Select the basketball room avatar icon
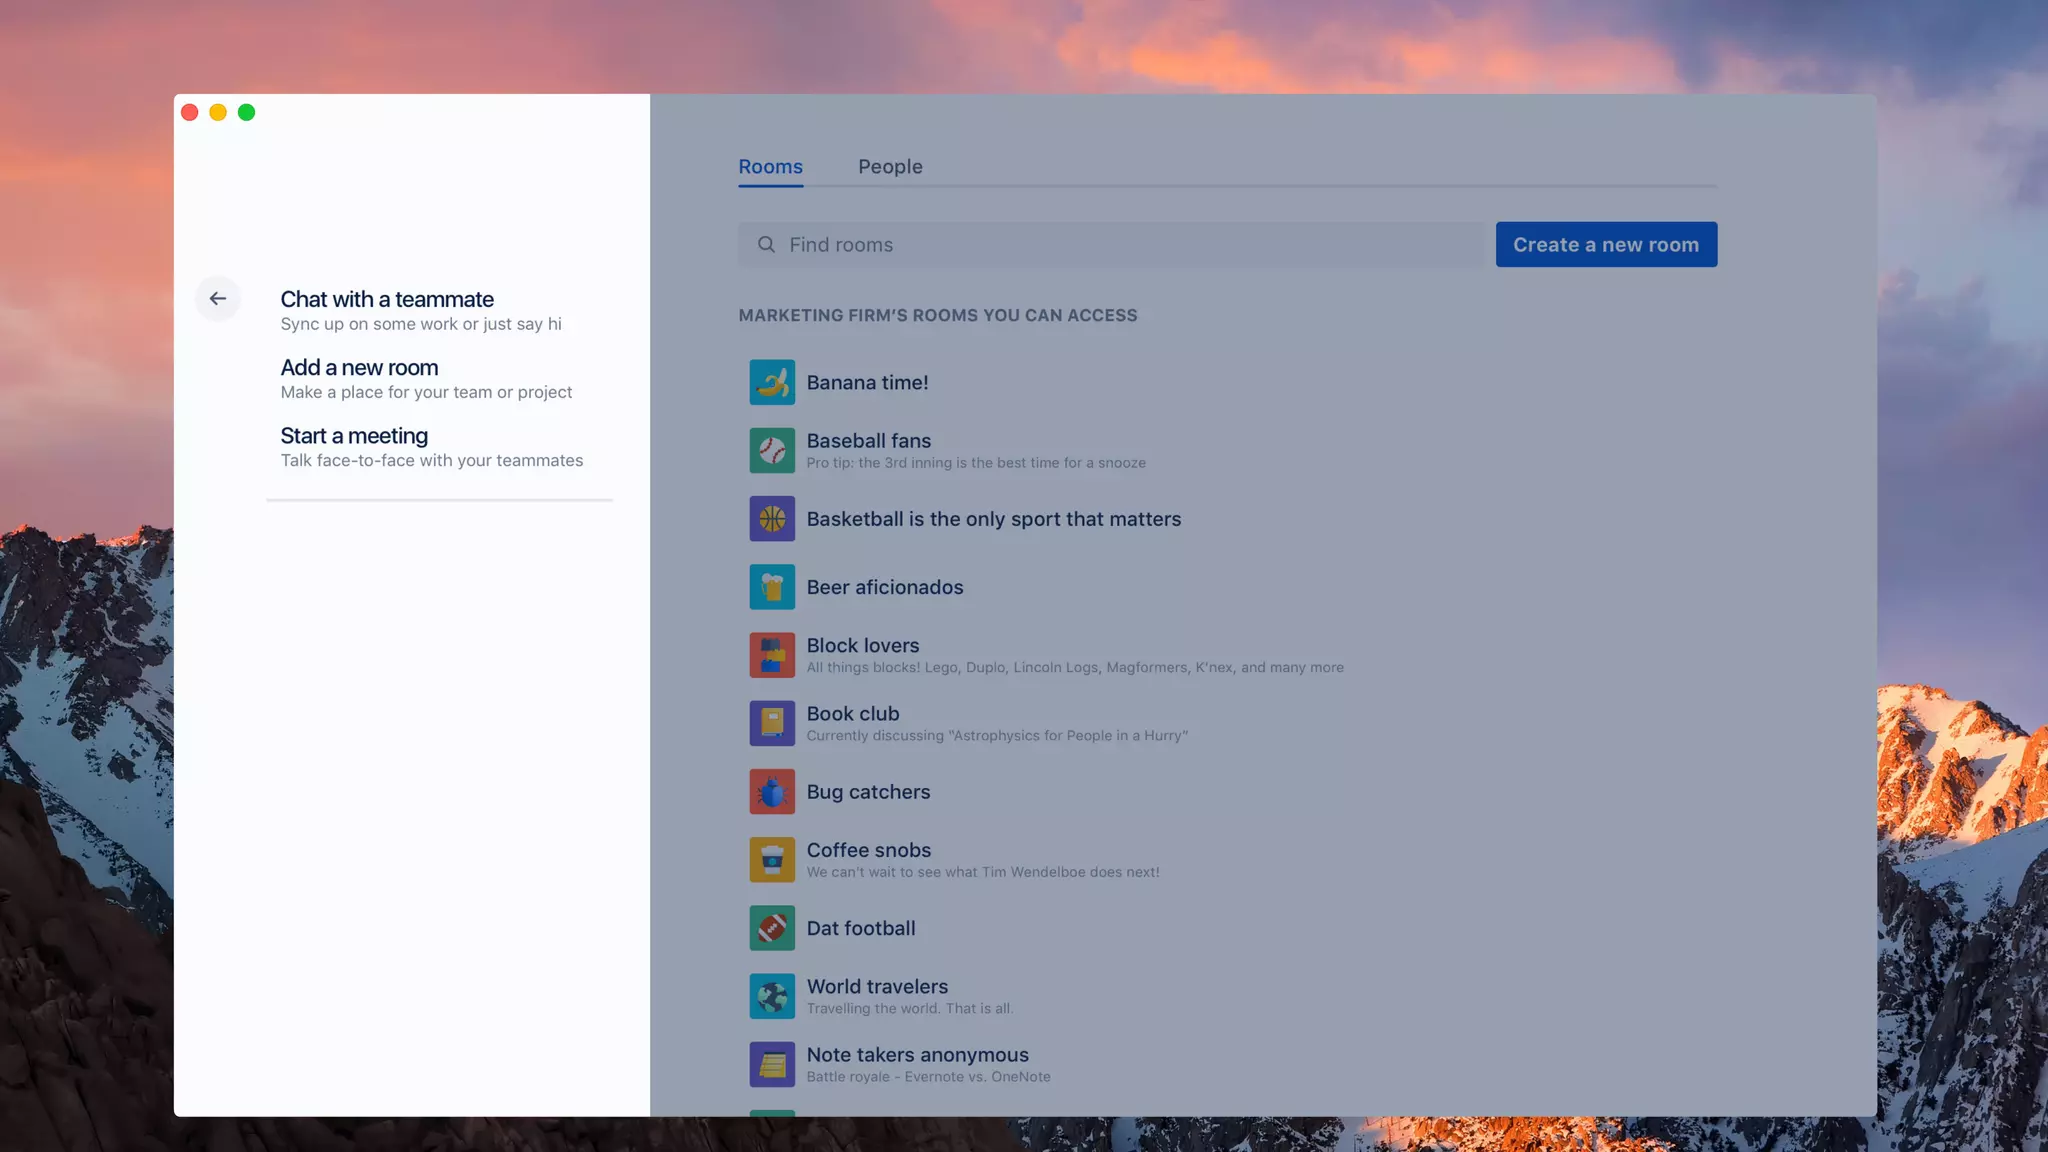 [772, 519]
